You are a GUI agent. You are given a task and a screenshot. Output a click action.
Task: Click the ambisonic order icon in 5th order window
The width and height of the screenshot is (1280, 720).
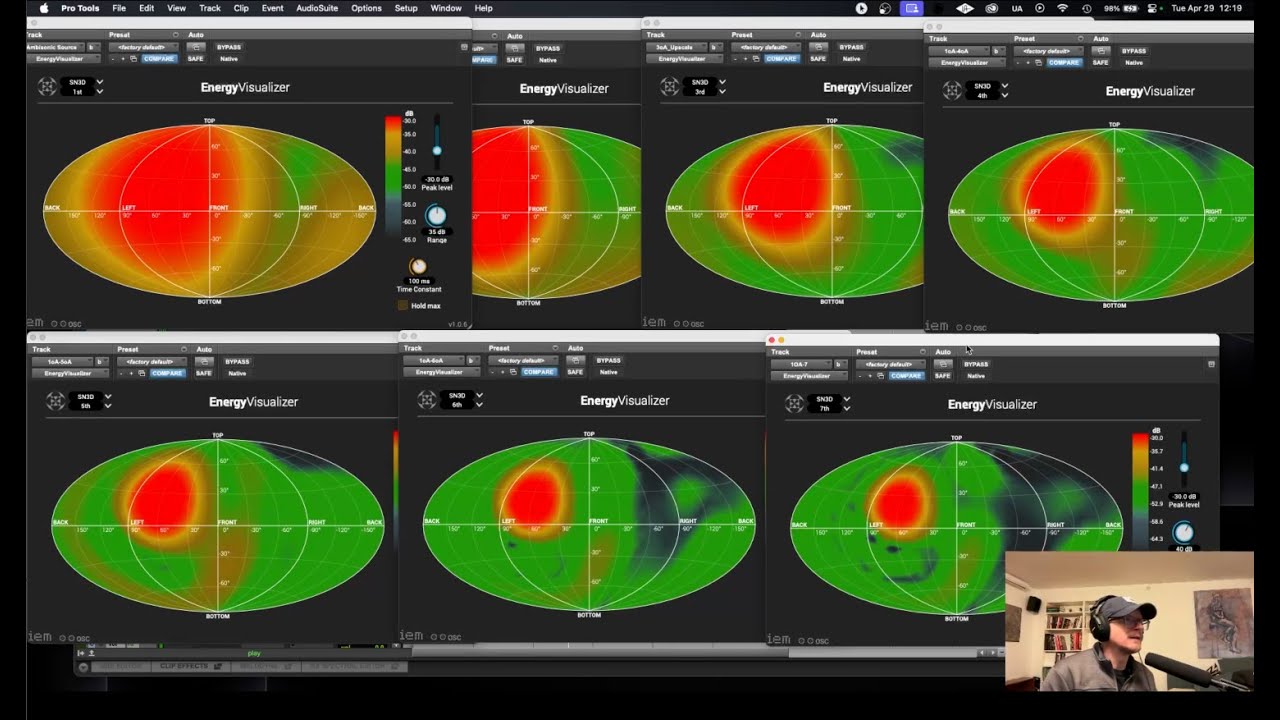pos(55,401)
